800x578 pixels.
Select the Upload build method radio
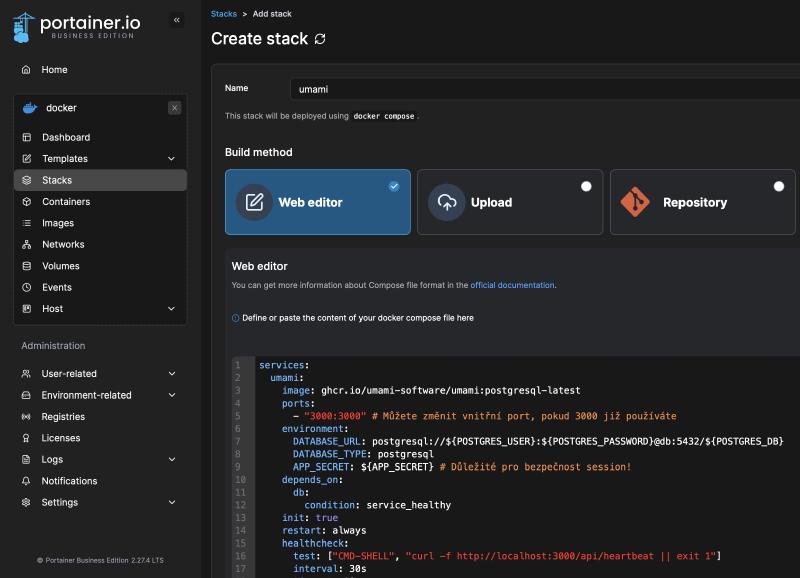pos(586,186)
